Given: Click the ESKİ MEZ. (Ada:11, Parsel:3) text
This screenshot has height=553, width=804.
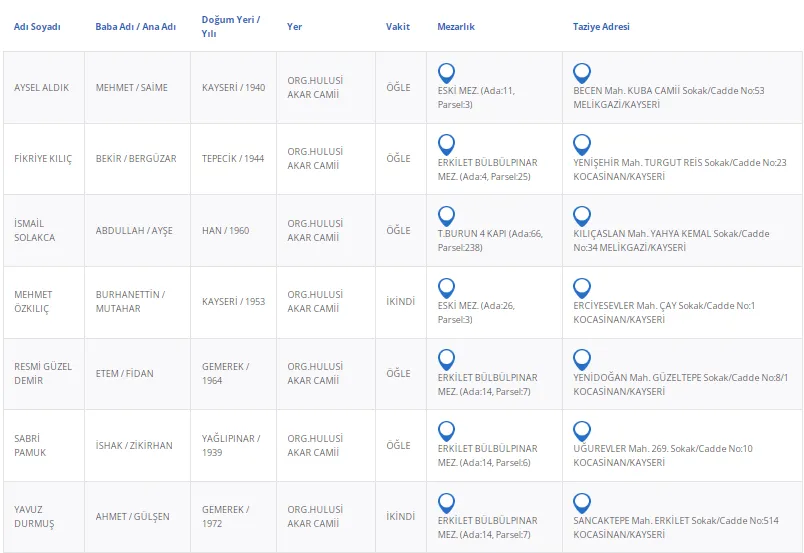Looking at the screenshot, I should pos(476,97).
